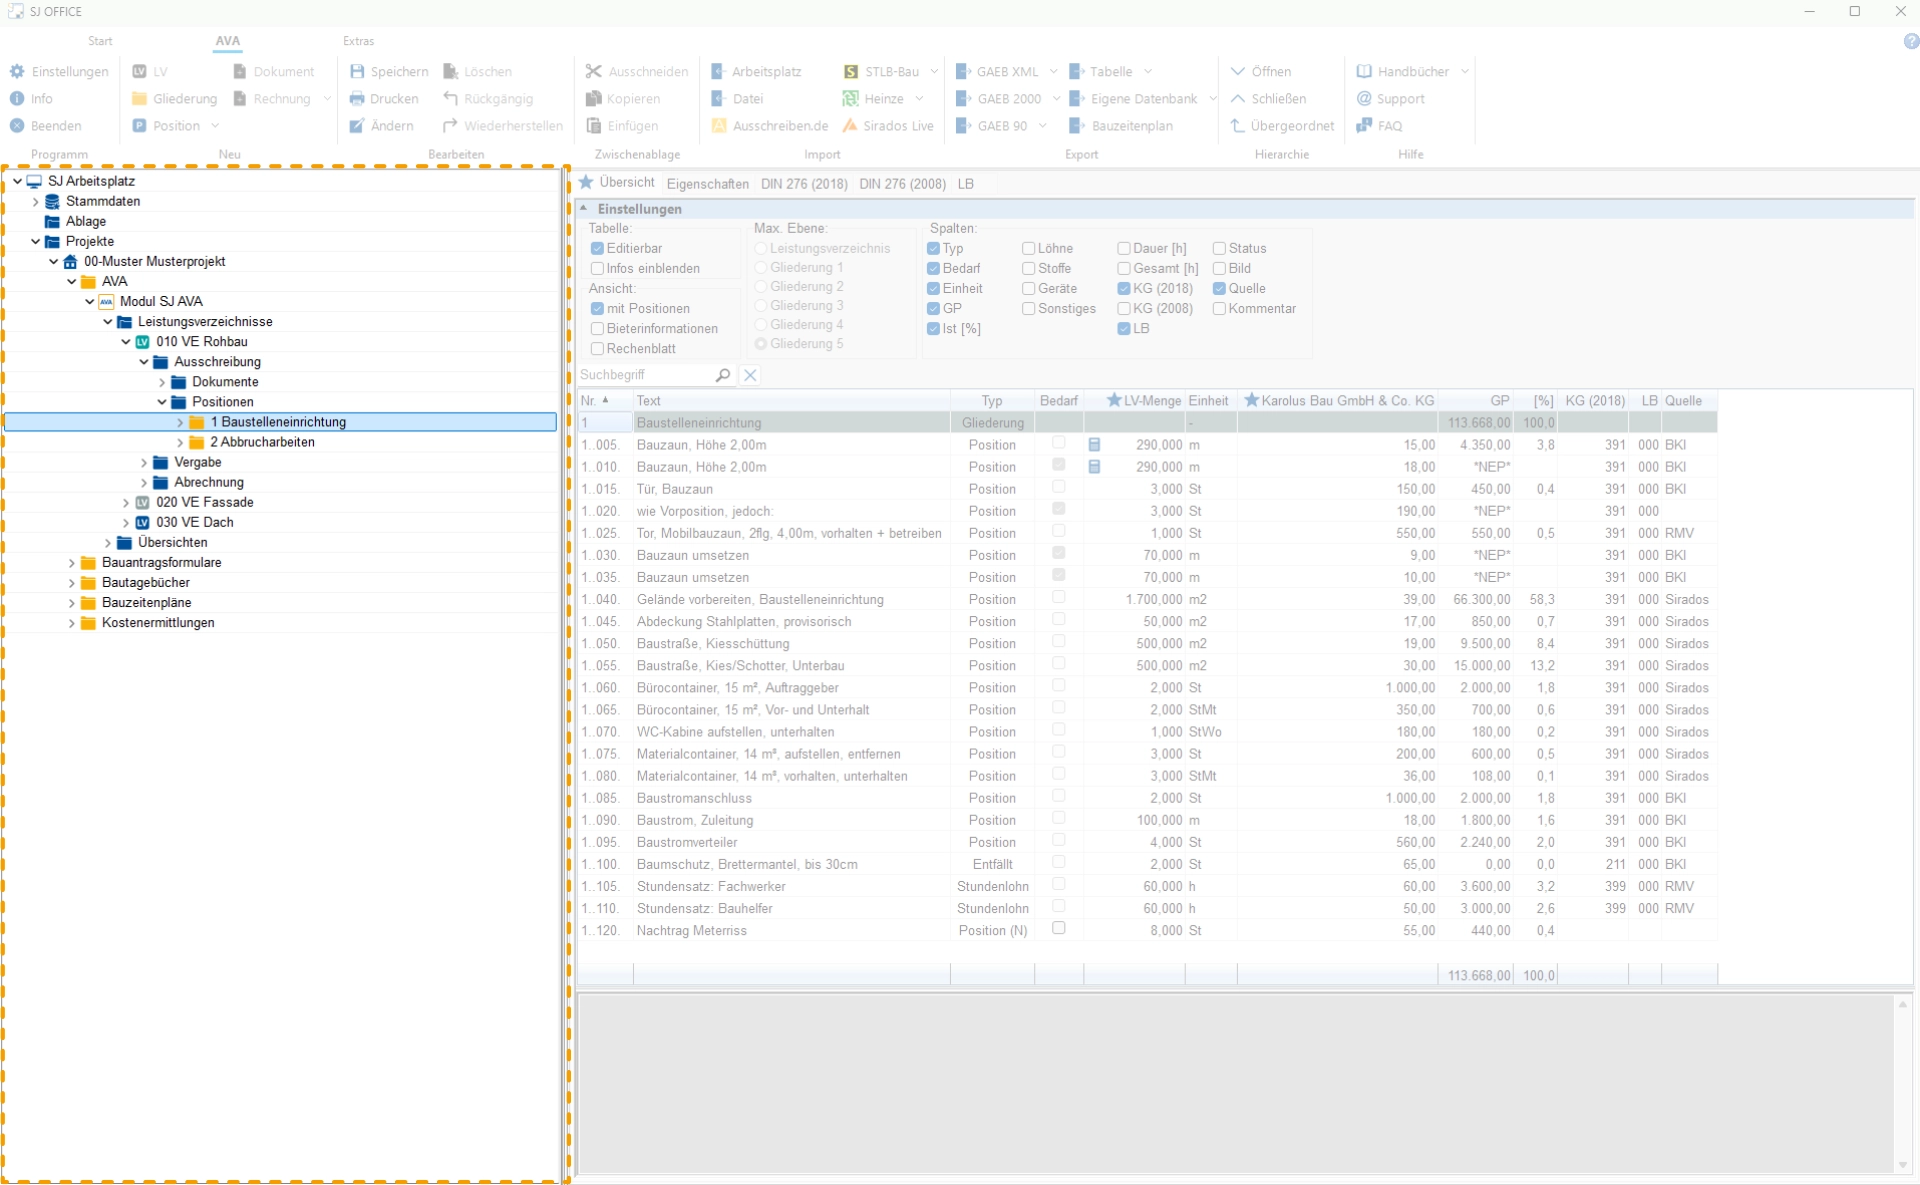Click the Speichern save icon
The height and width of the screenshot is (1185, 1920).
(357, 71)
